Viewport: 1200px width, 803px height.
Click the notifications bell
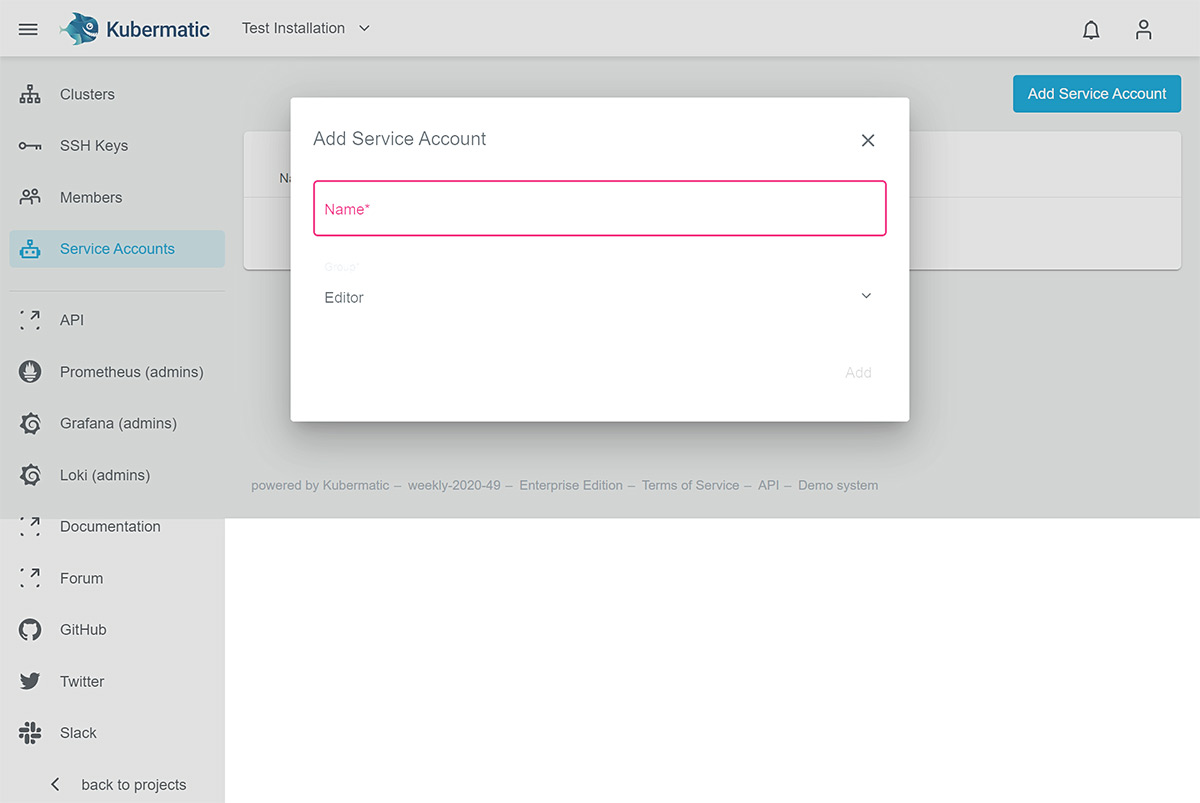click(1091, 29)
